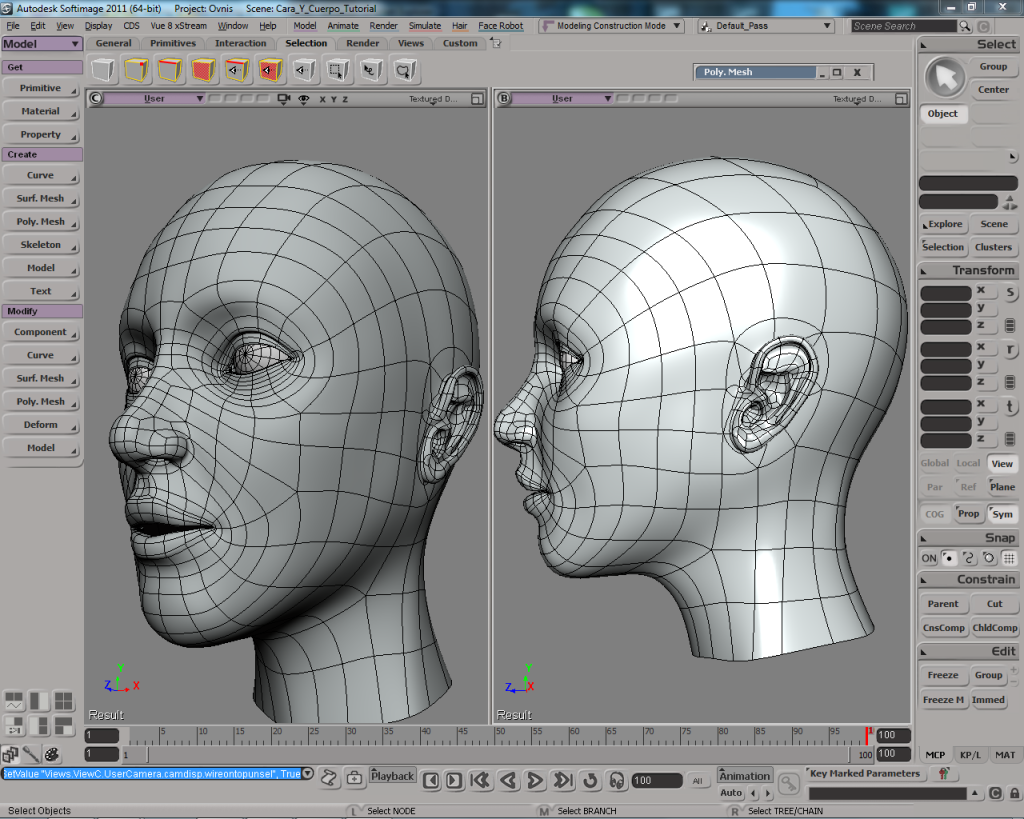Select the polygon selection tool with red face

coord(203,70)
